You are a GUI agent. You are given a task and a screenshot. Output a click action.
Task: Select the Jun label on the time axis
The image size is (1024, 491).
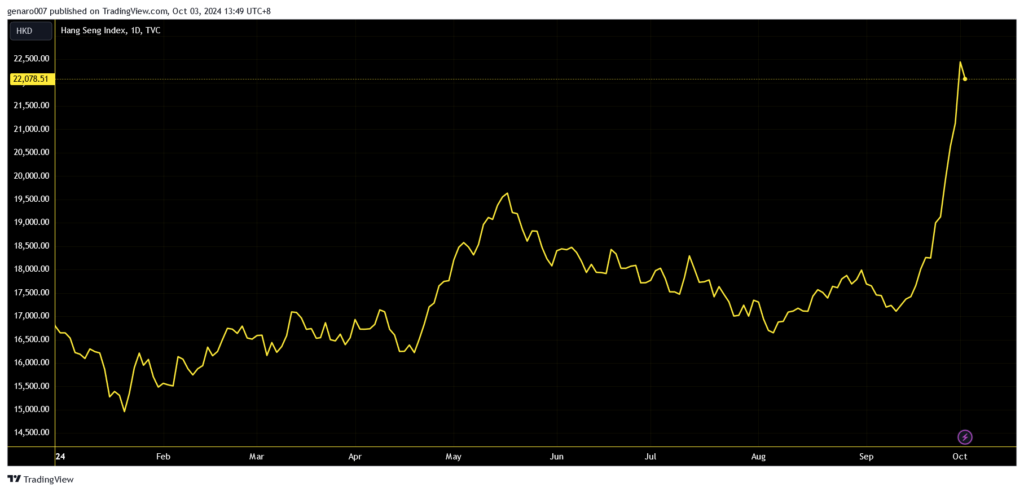pos(556,456)
